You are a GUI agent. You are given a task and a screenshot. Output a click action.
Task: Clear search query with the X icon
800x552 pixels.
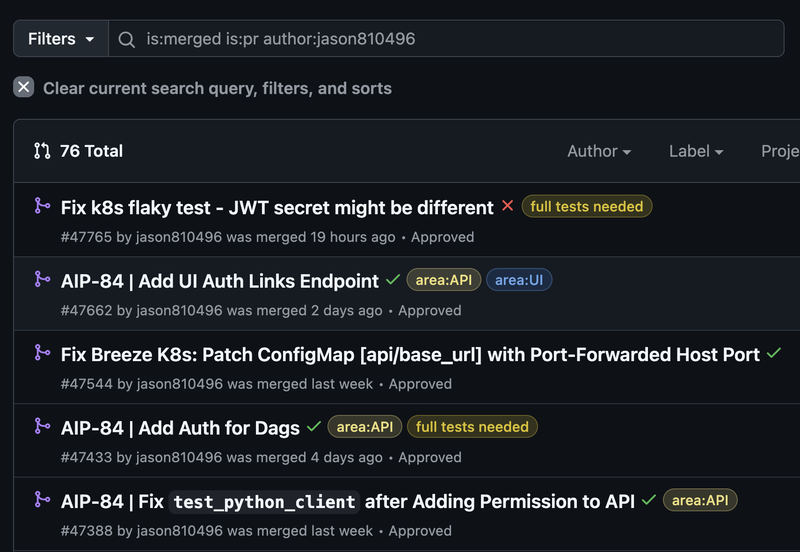(x=23, y=87)
